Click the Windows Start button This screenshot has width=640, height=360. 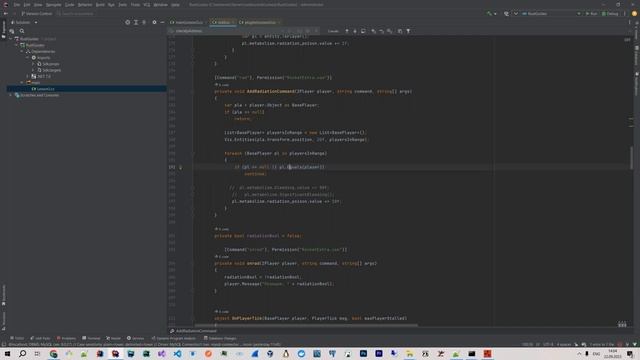tap(7, 353)
